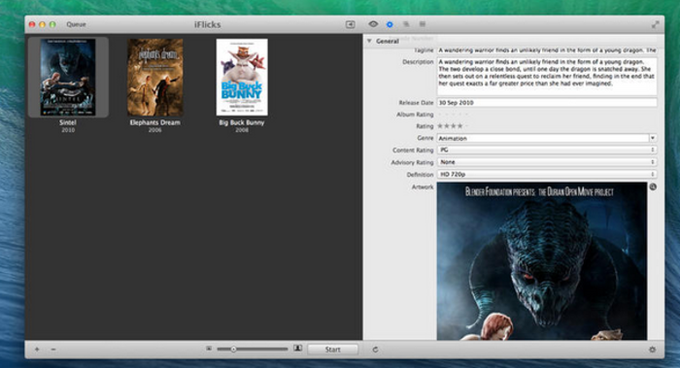Click the Release Date field
Viewport: 680px width, 368px height.
tap(547, 103)
